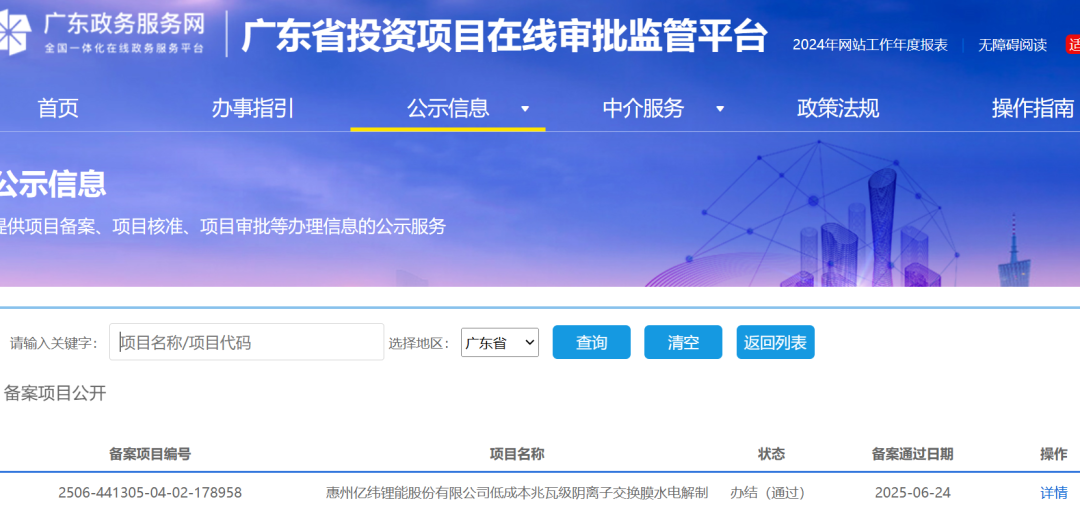This screenshot has height=506, width=1080.
Task: Select the 公示信息 navigation tab
Action: point(448,109)
